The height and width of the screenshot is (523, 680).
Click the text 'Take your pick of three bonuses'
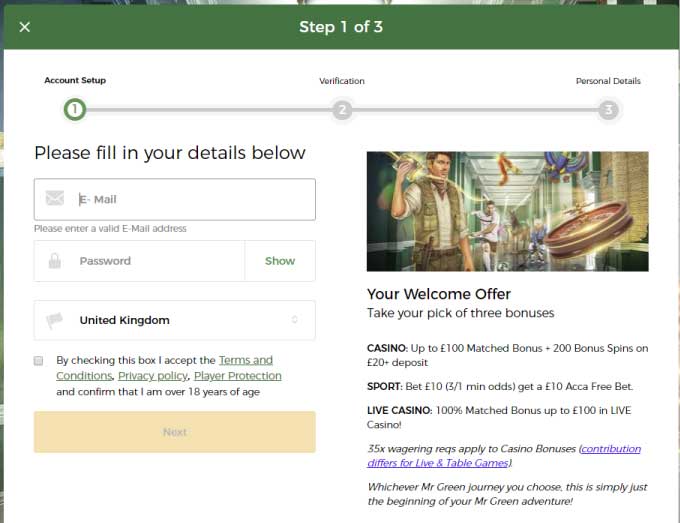pos(461,313)
